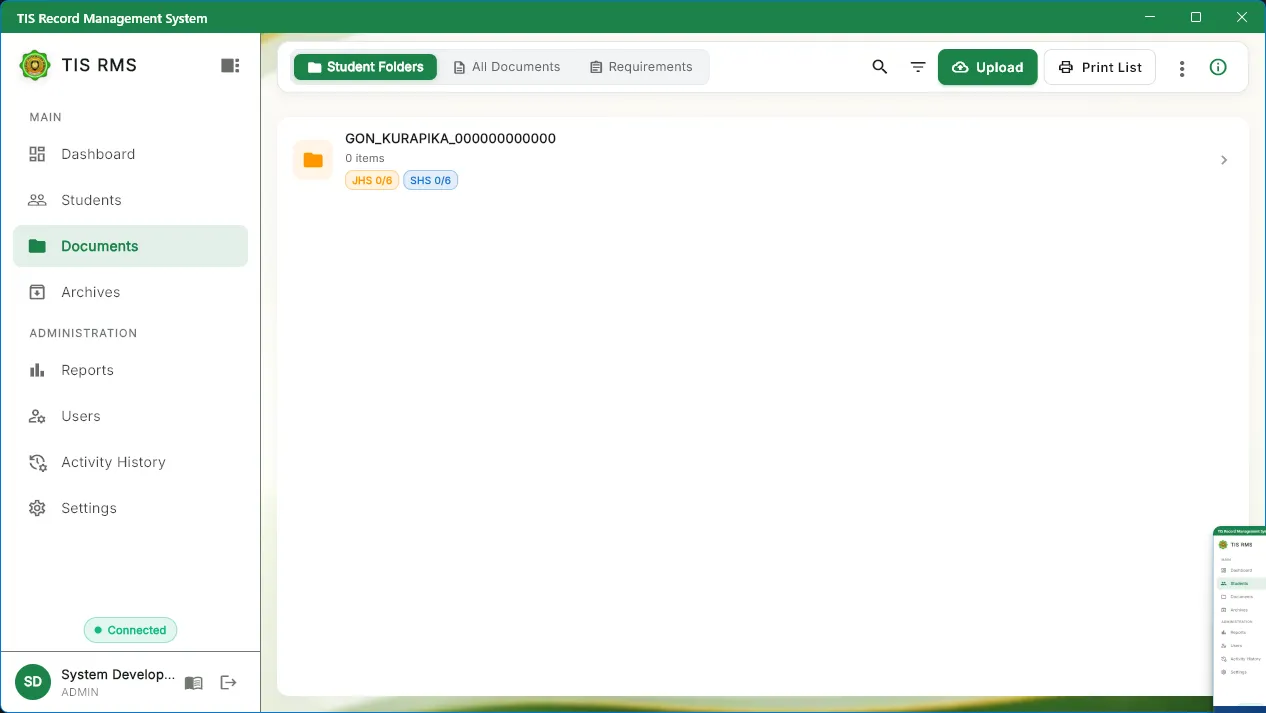Screen dimensions: 1266x713
Task: Open the Dashboard page
Action: (130, 154)
